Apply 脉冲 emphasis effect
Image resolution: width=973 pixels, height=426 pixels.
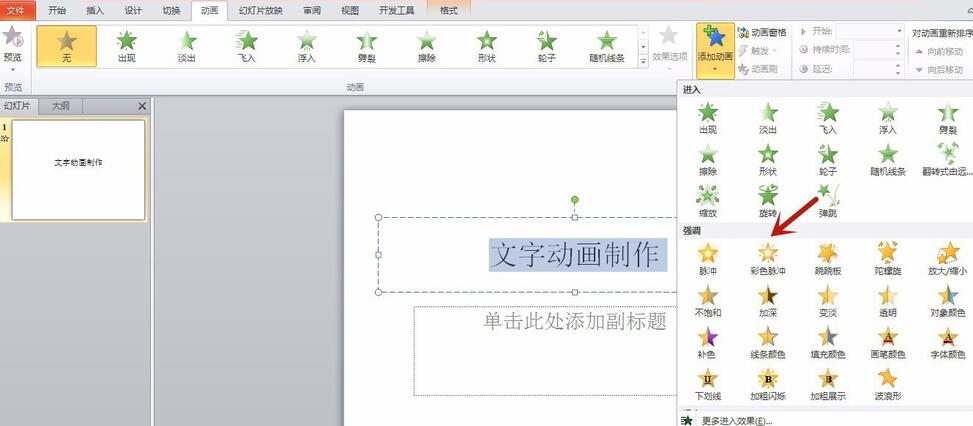point(707,259)
